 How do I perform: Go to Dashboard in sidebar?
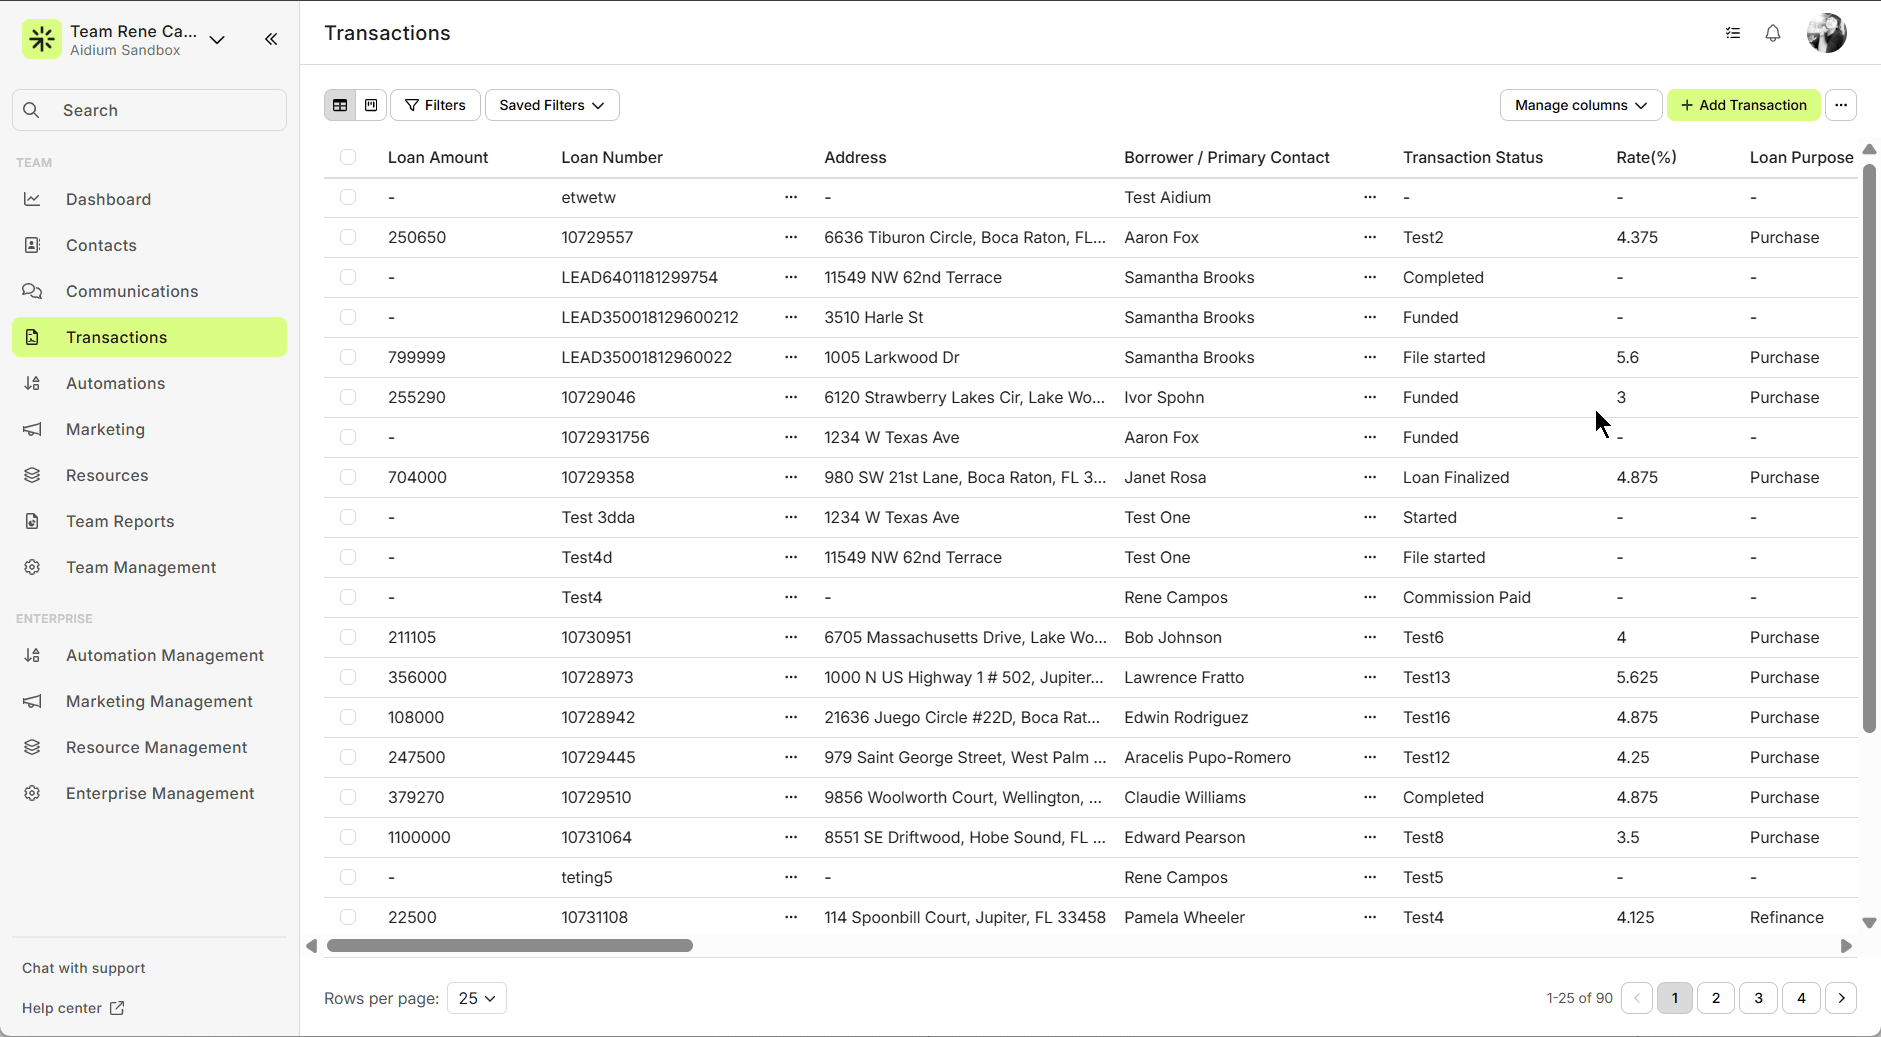click(x=108, y=199)
